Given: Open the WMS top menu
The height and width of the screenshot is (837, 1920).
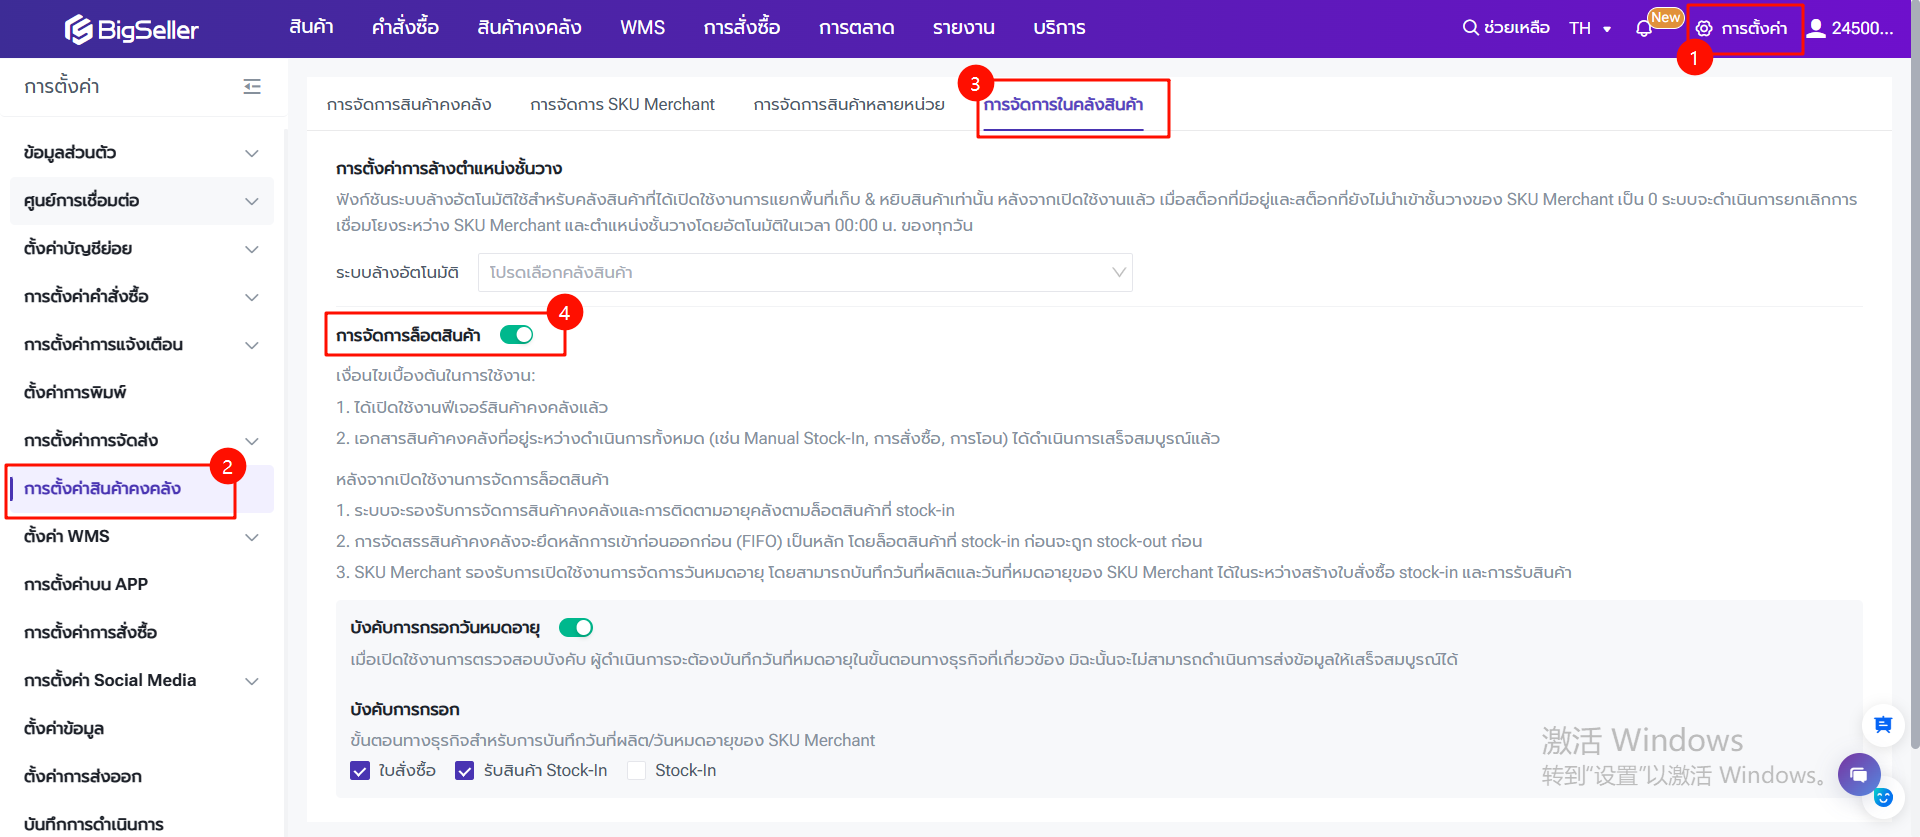Looking at the screenshot, I should coord(642,28).
